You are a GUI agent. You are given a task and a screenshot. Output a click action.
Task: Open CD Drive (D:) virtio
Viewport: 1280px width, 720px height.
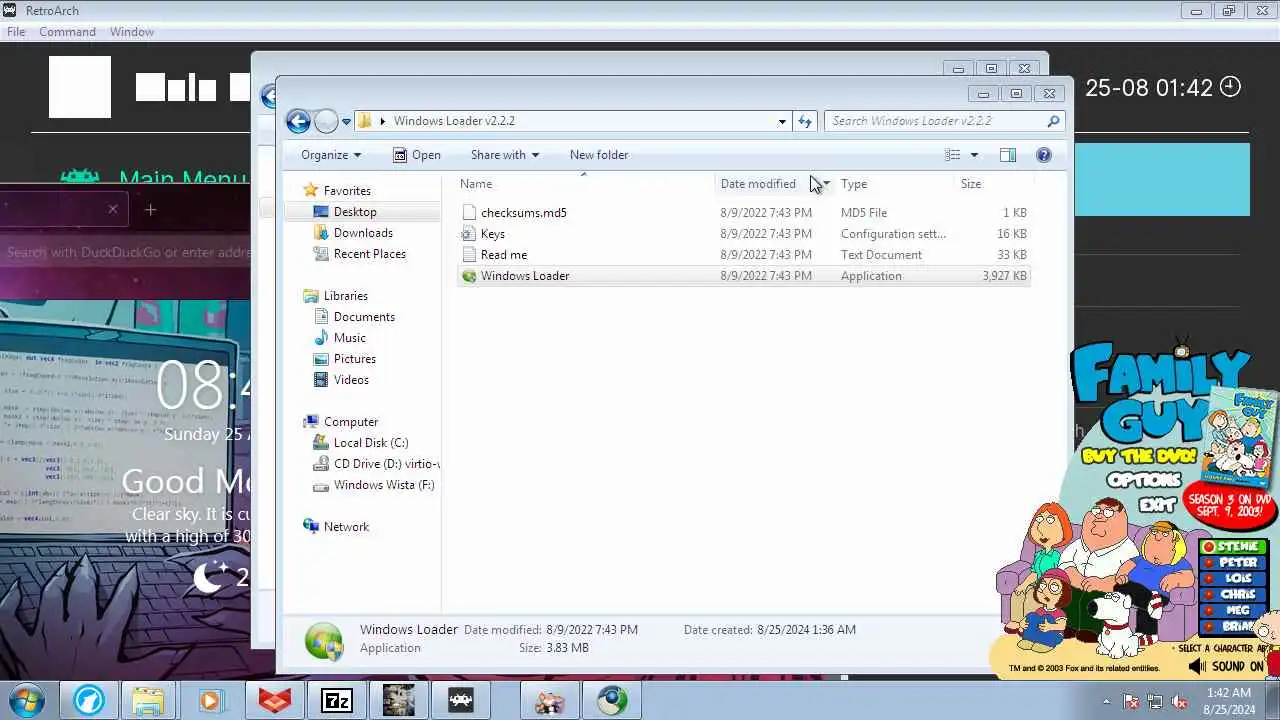(x=386, y=464)
